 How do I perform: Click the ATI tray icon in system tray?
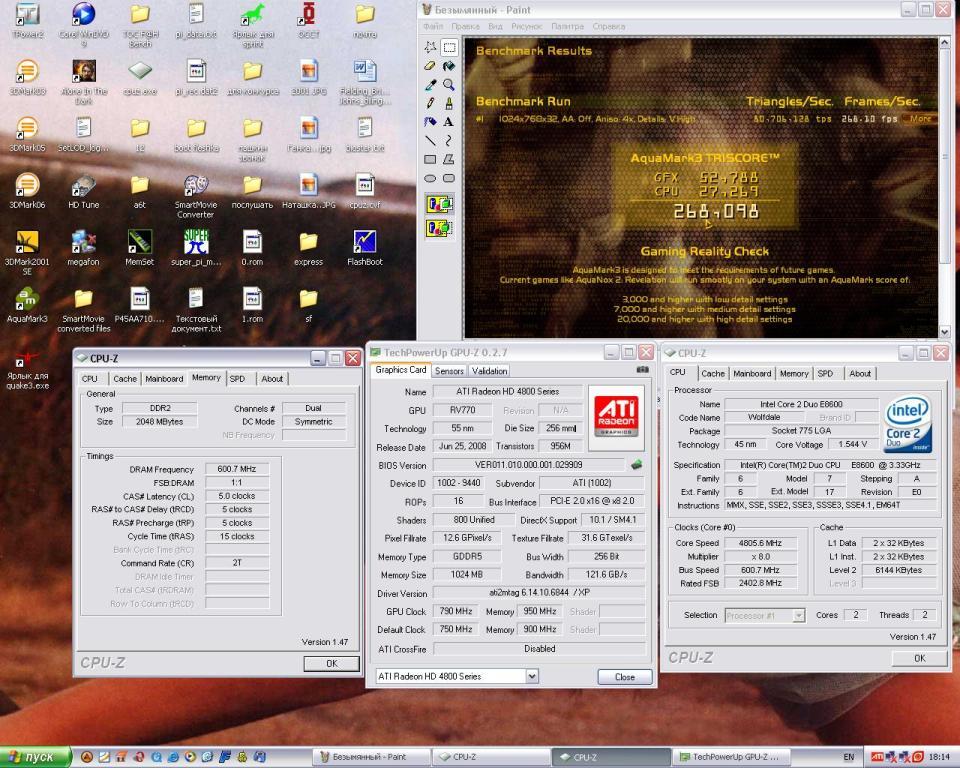[877, 757]
